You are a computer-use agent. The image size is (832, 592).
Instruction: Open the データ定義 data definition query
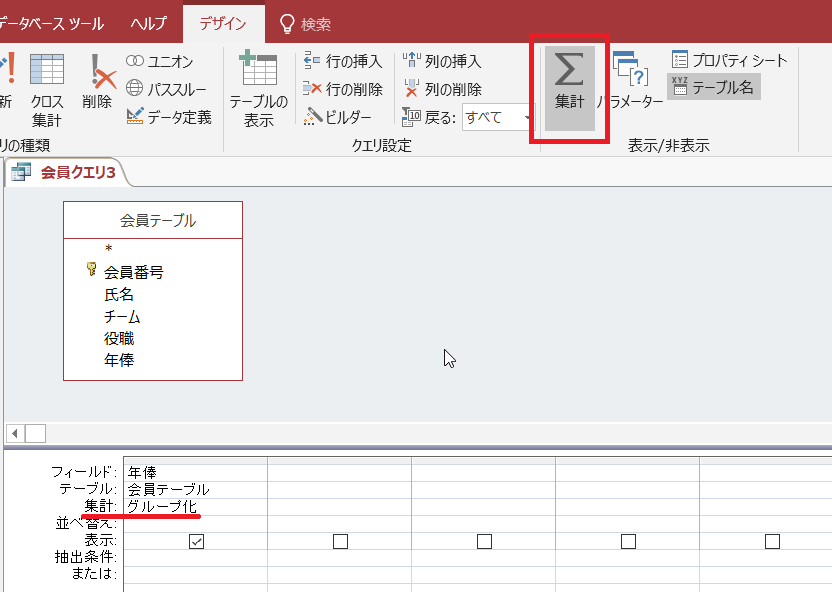point(169,117)
